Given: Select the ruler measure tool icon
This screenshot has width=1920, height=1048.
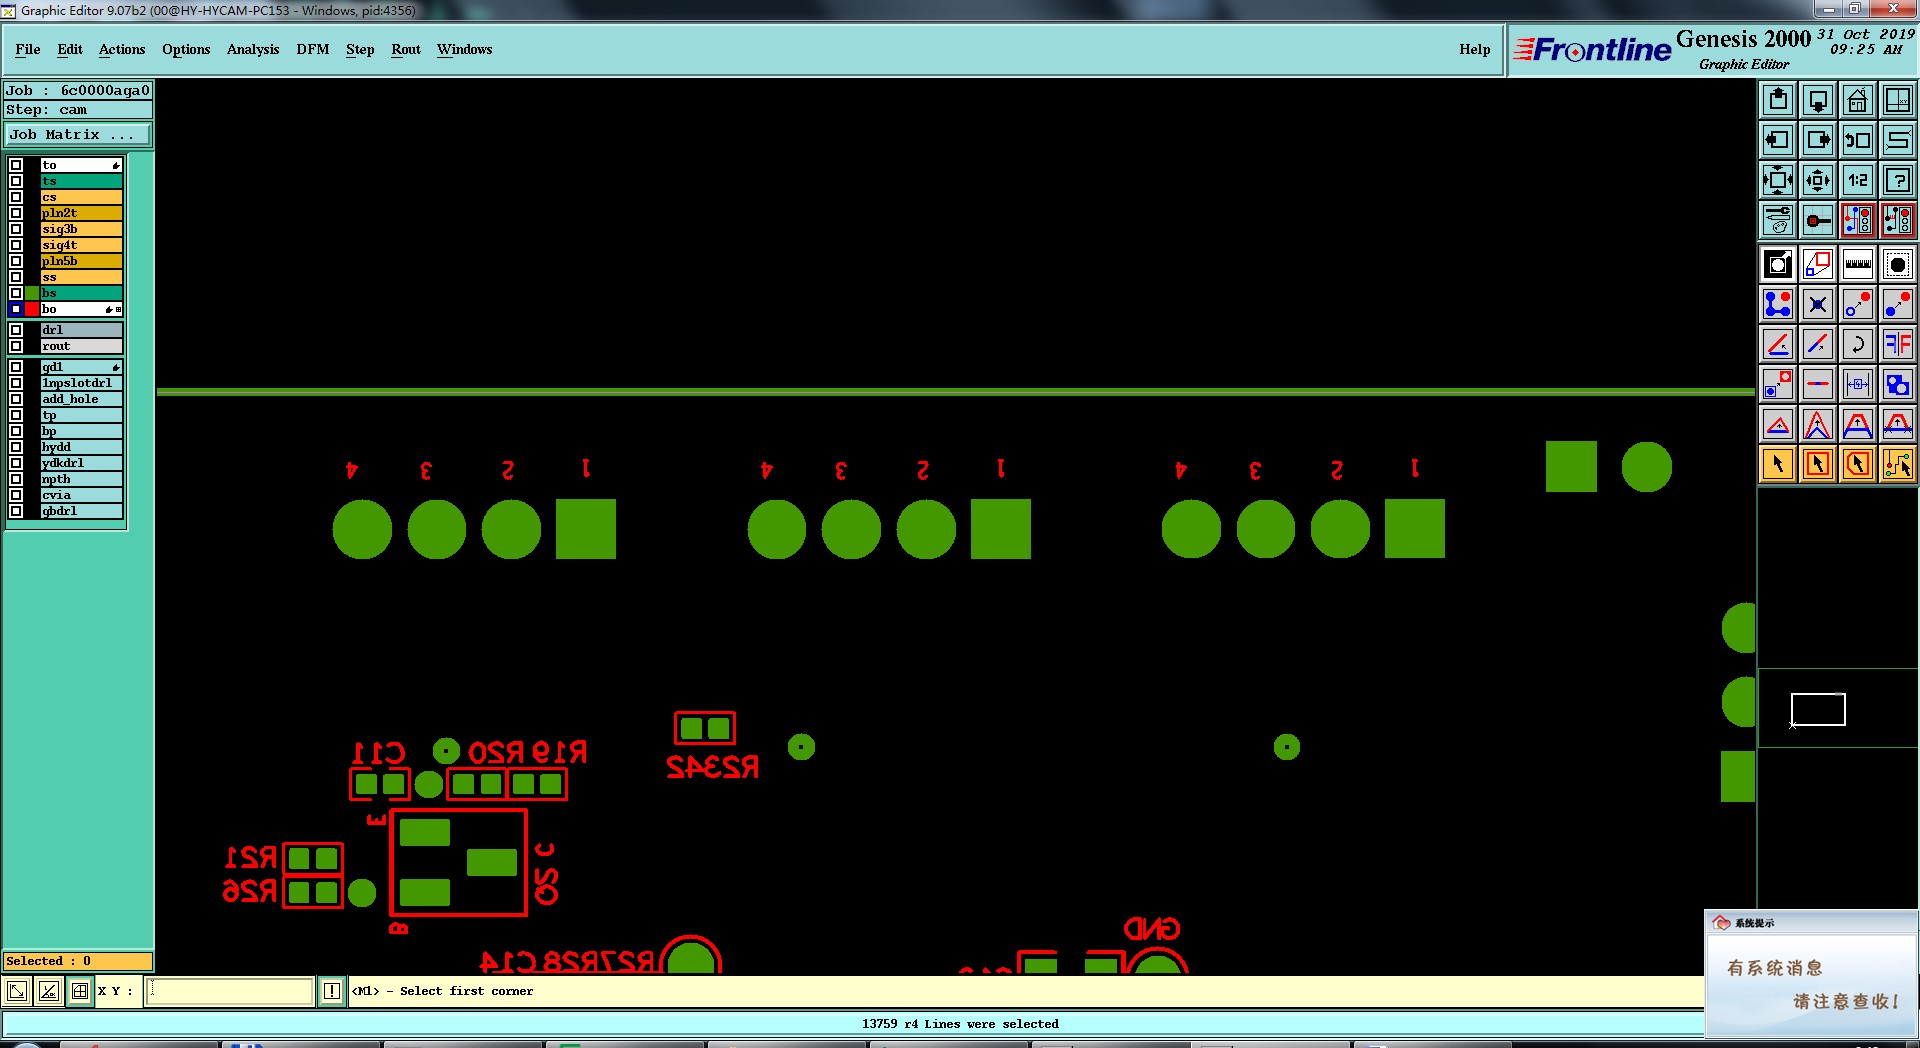Looking at the screenshot, I should click(x=1858, y=264).
